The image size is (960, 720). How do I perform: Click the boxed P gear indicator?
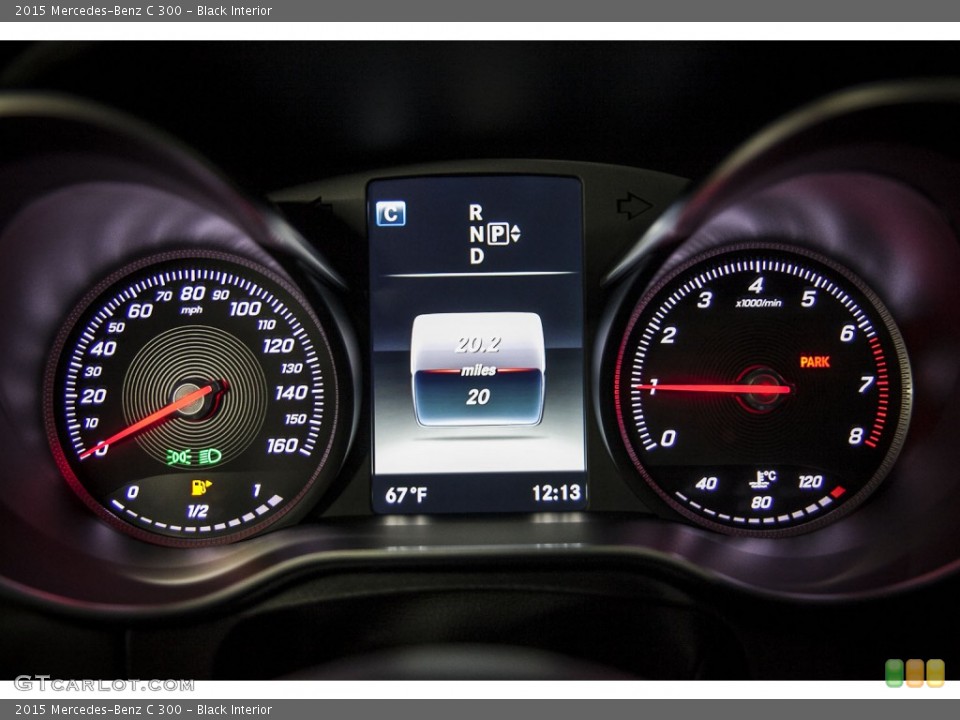[498, 233]
